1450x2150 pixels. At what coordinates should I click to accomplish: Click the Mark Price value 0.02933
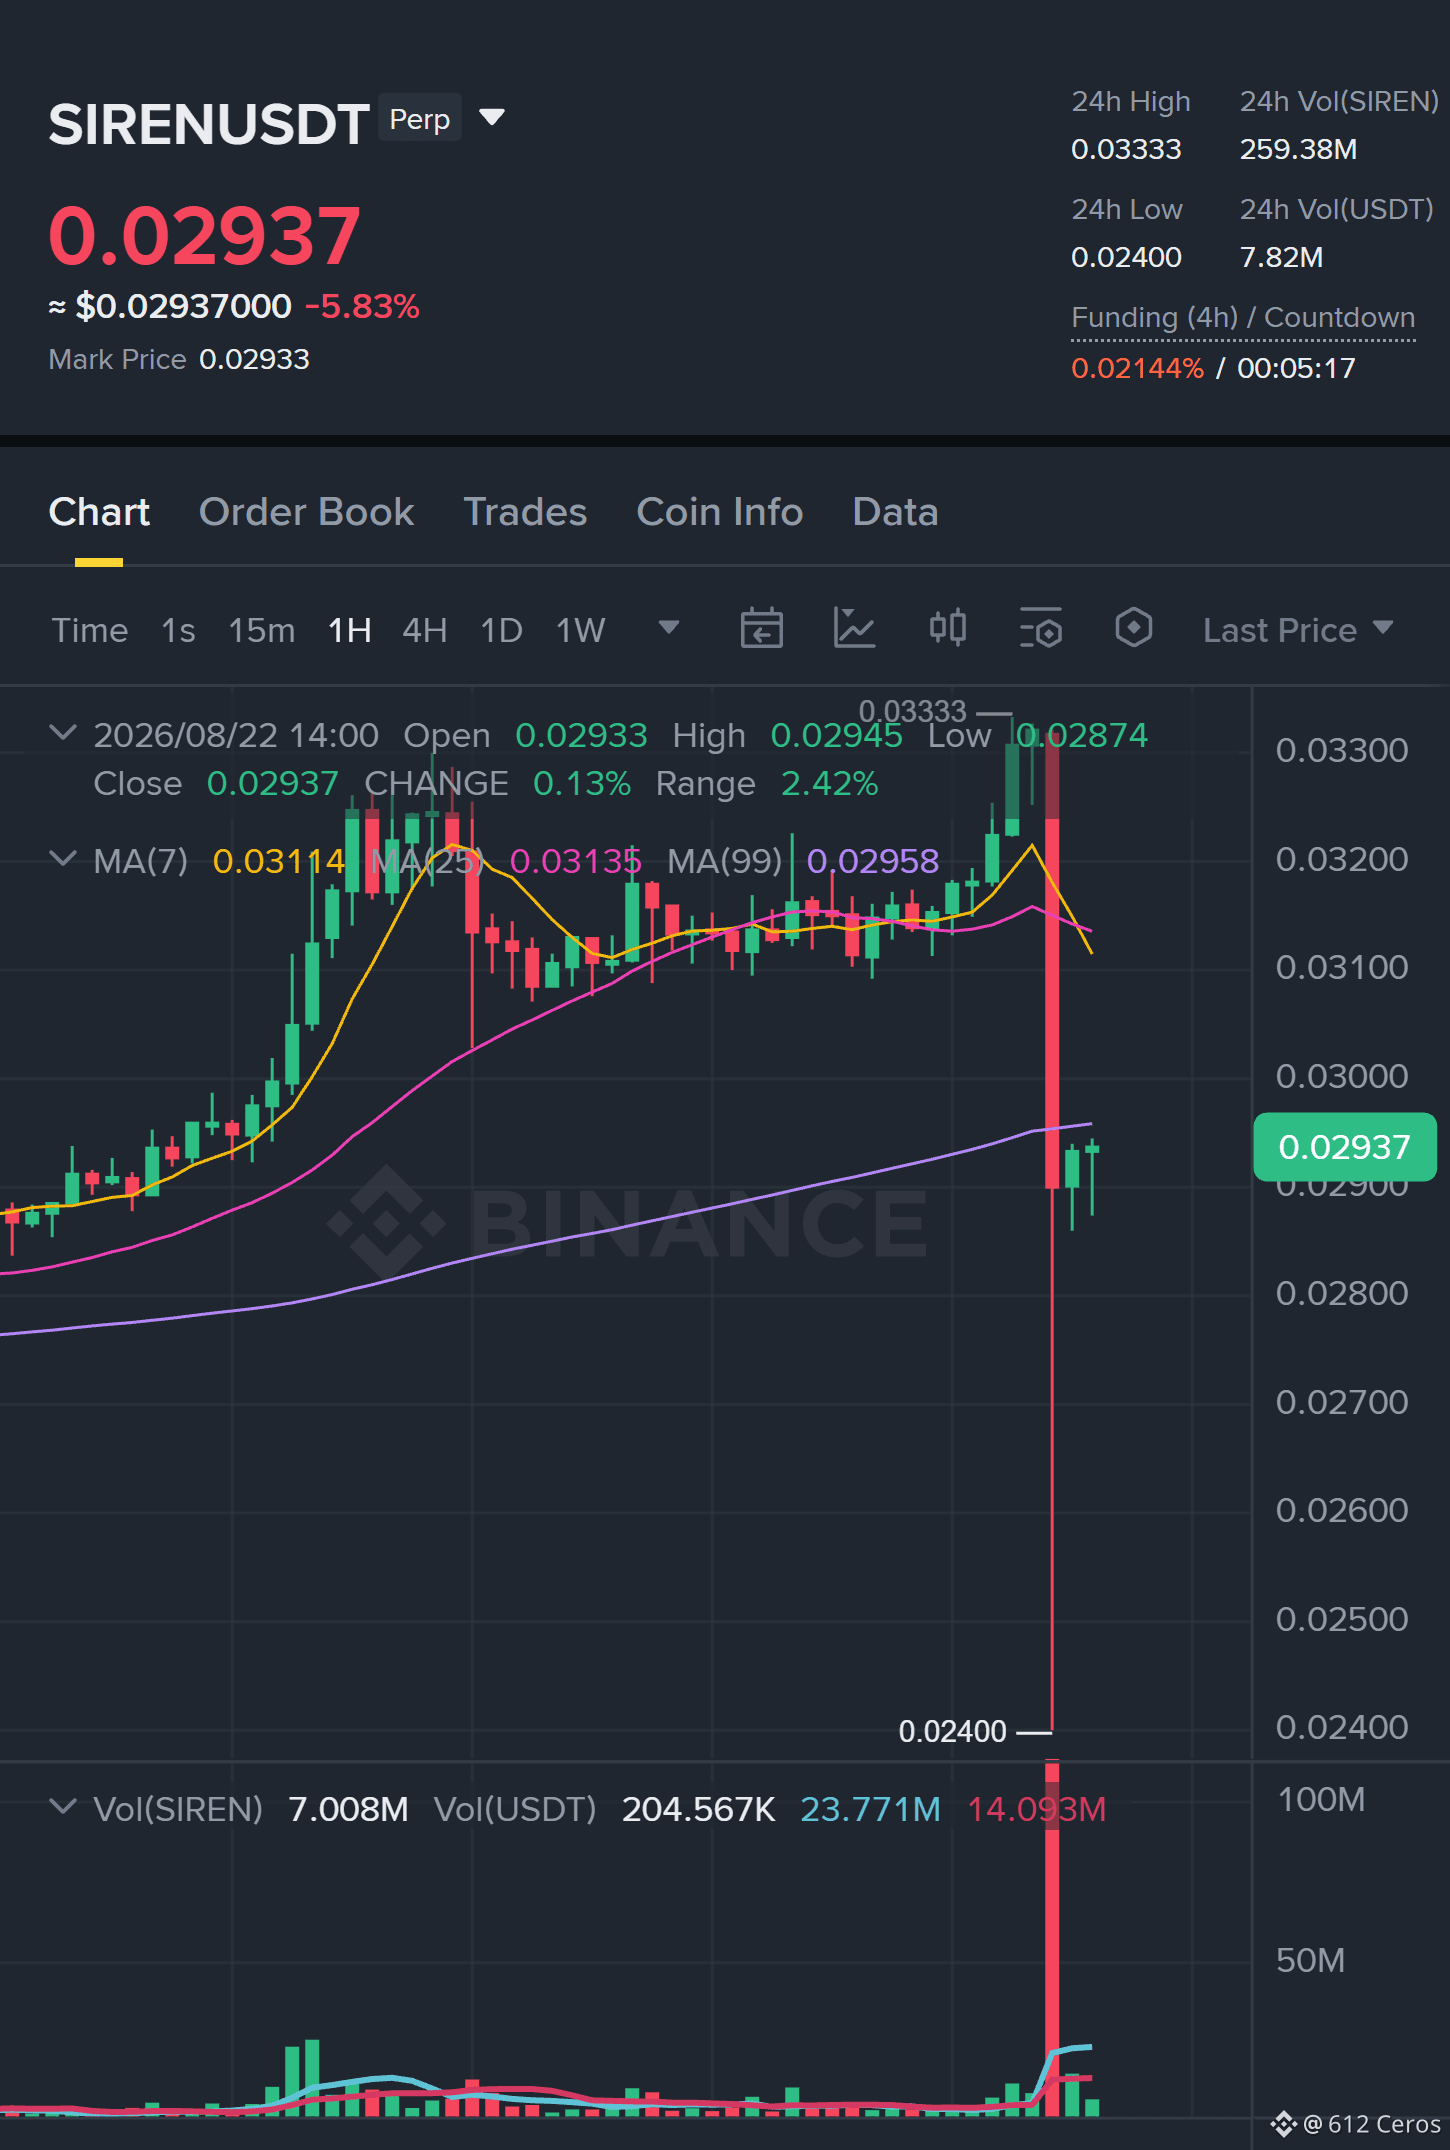254,359
